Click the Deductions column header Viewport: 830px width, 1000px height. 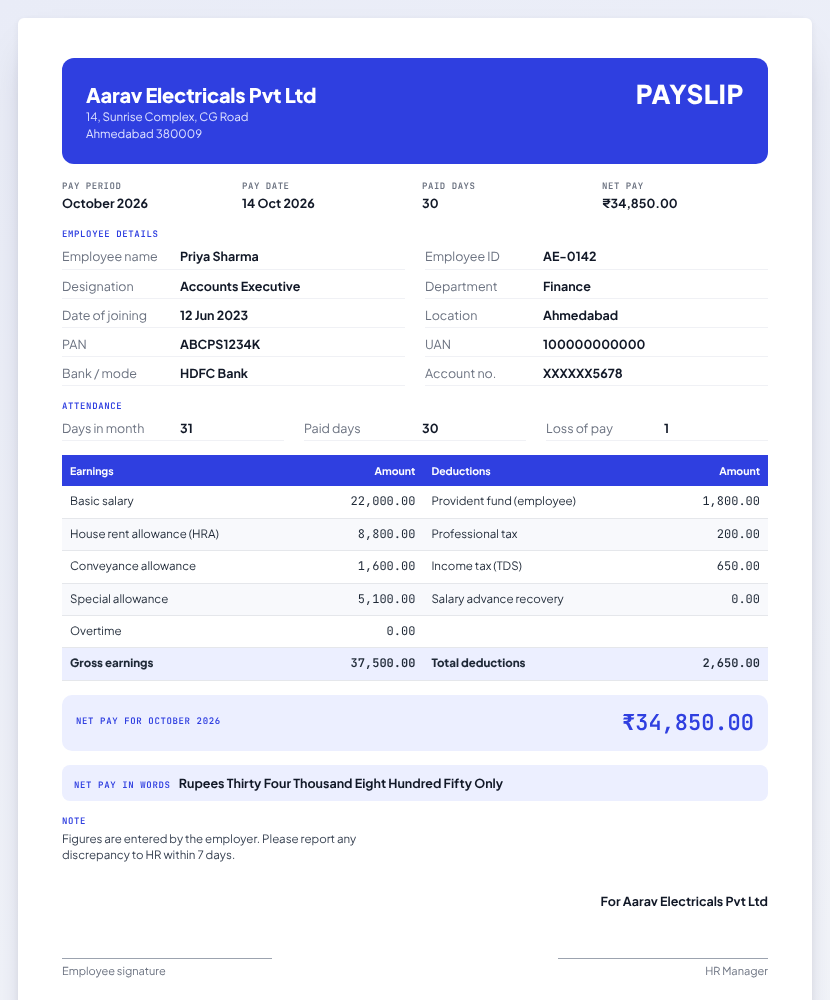pyautogui.click(x=461, y=471)
